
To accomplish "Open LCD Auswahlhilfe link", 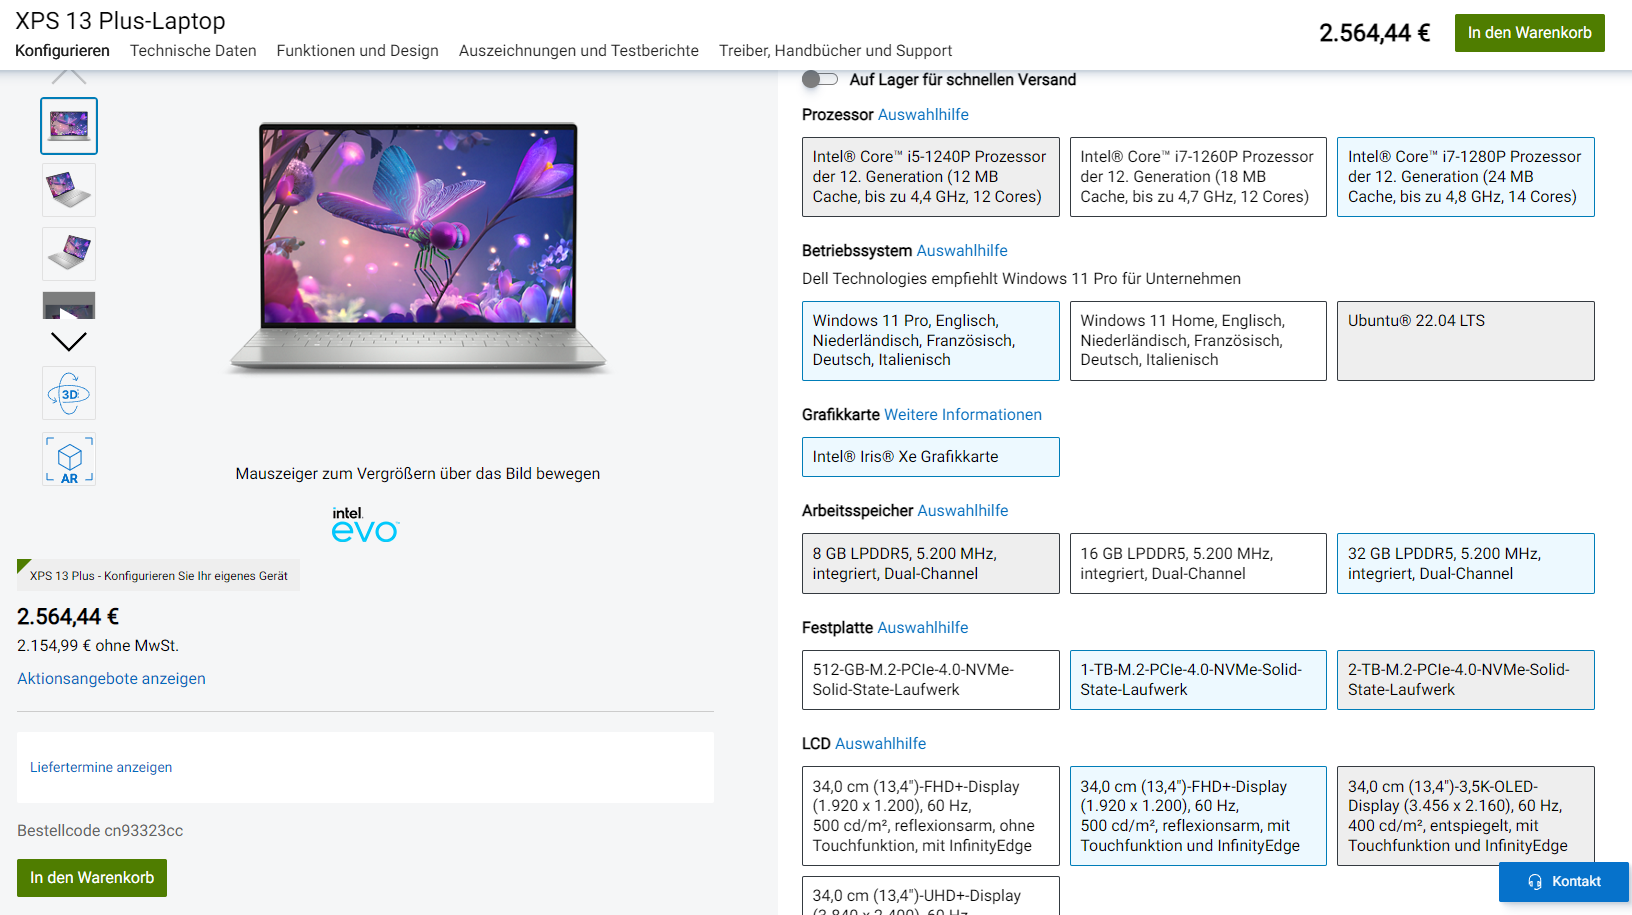I will pyautogui.click(x=881, y=744).
